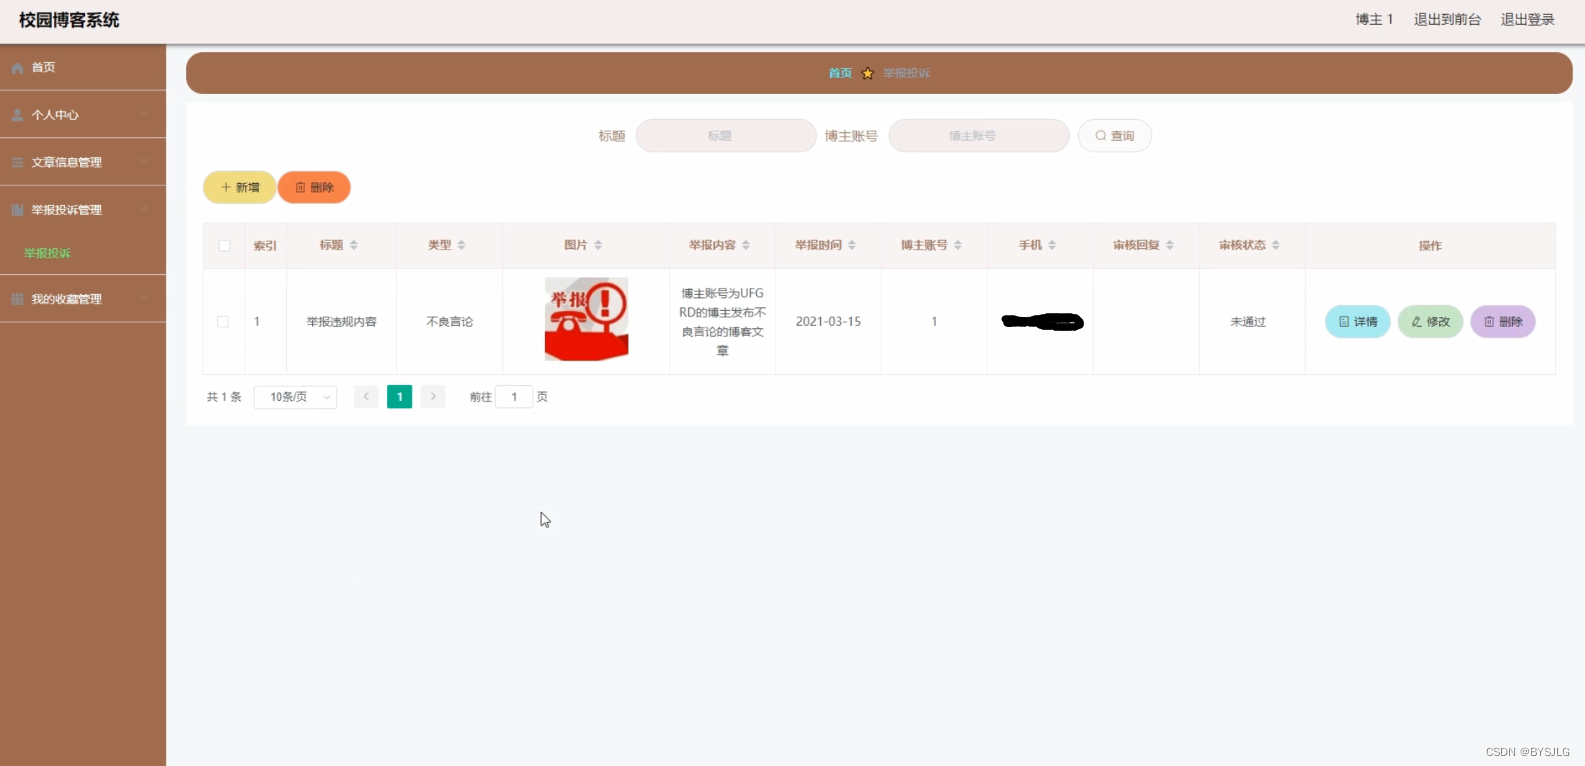Image resolution: width=1585 pixels, height=766 pixels.
Task: Select the 举报投诉 submenu item
Action: coord(47,253)
